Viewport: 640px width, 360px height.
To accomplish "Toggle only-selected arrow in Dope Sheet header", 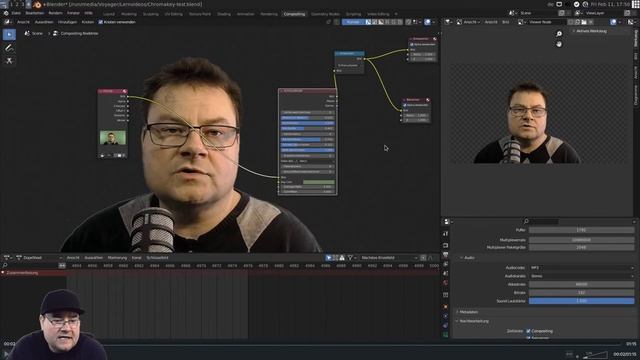I will tap(329, 258).
